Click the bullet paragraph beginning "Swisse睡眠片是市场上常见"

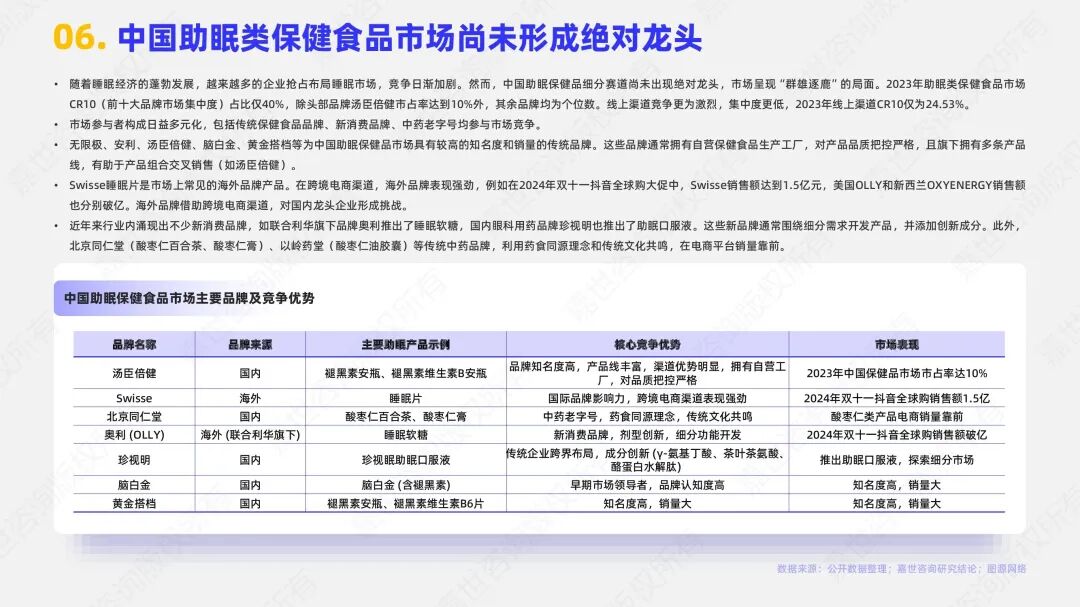[x=547, y=195]
